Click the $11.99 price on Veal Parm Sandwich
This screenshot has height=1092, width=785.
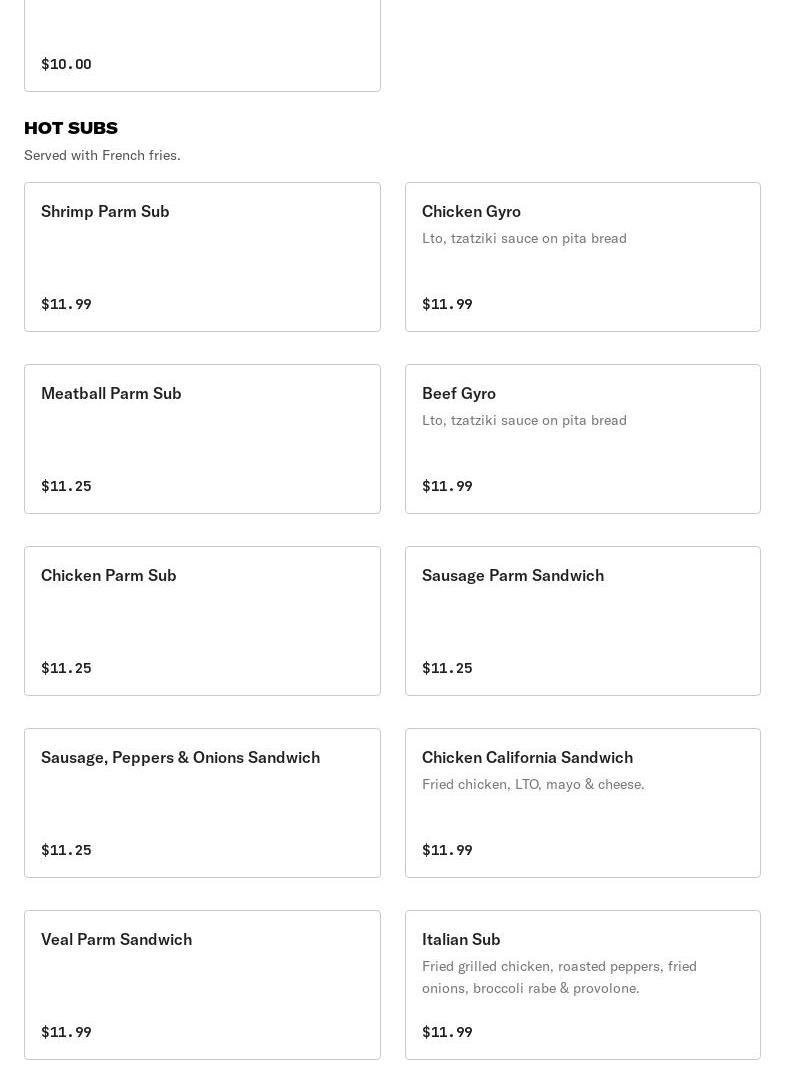(x=66, y=1032)
